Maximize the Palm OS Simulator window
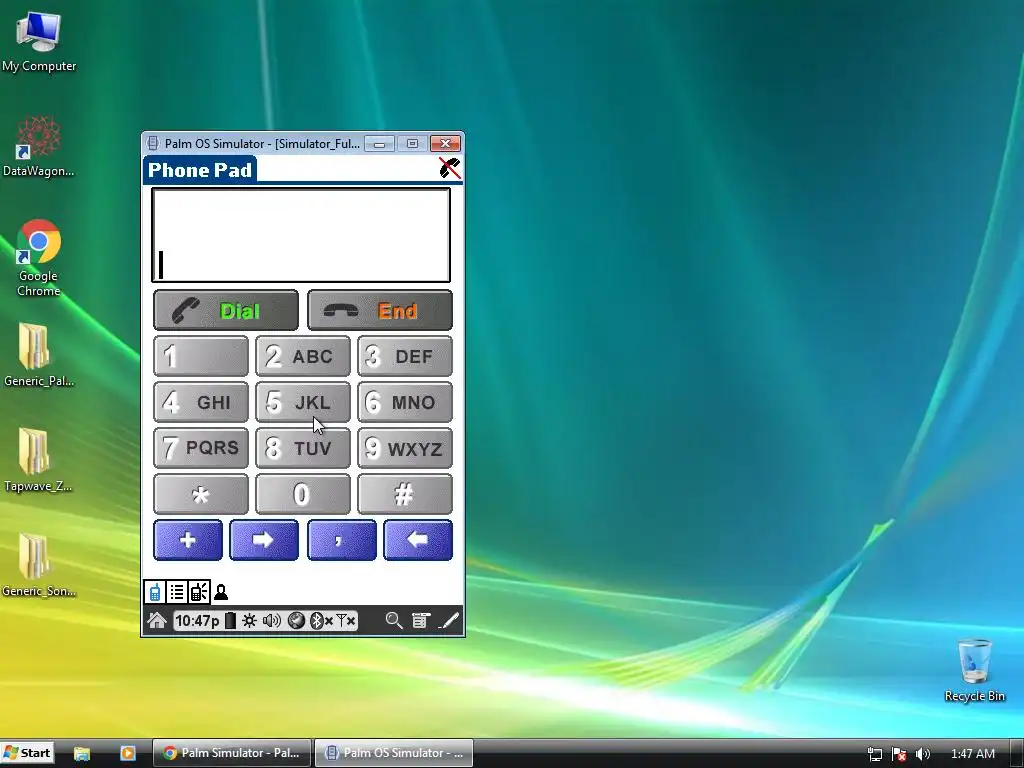This screenshot has width=1024, height=768. [412, 144]
